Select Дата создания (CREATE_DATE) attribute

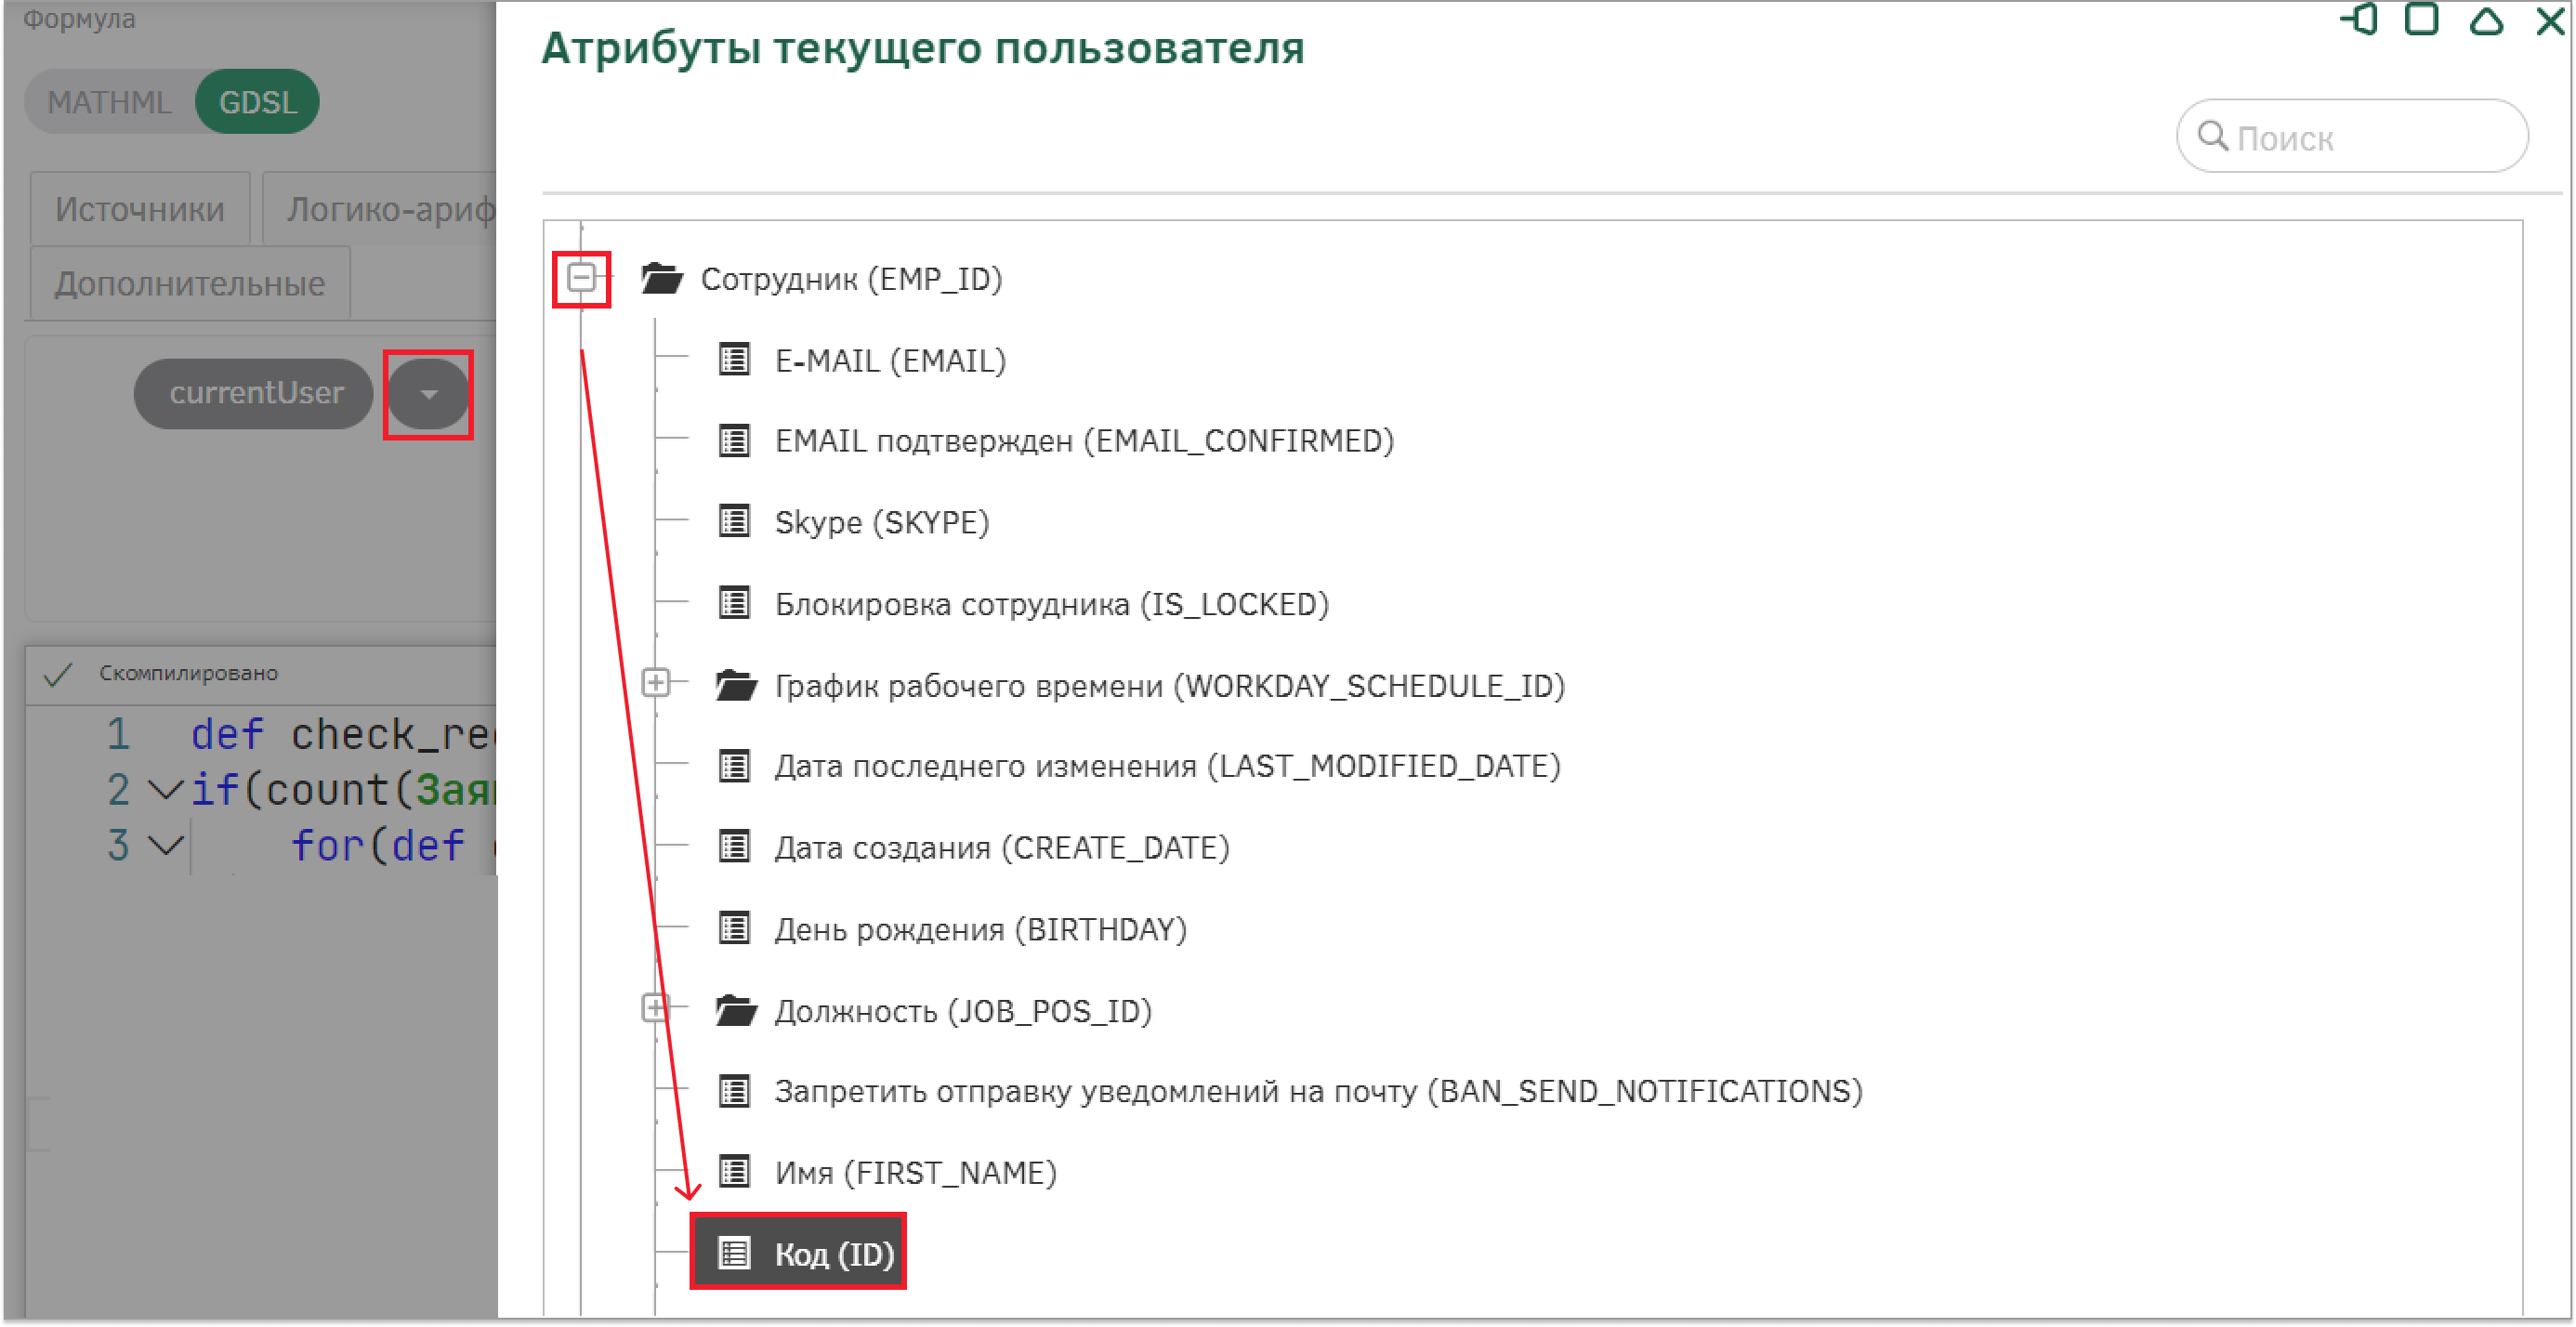1002,848
